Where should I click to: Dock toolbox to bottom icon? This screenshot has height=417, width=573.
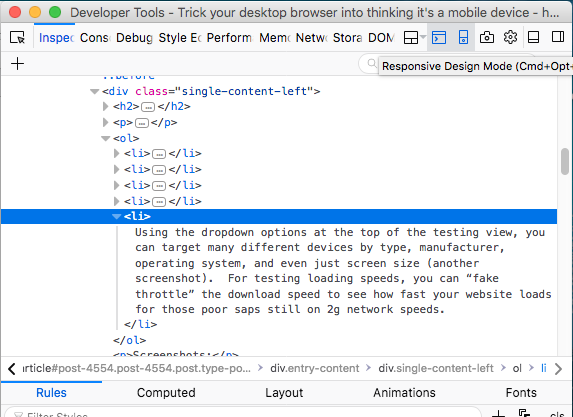point(533,37)
